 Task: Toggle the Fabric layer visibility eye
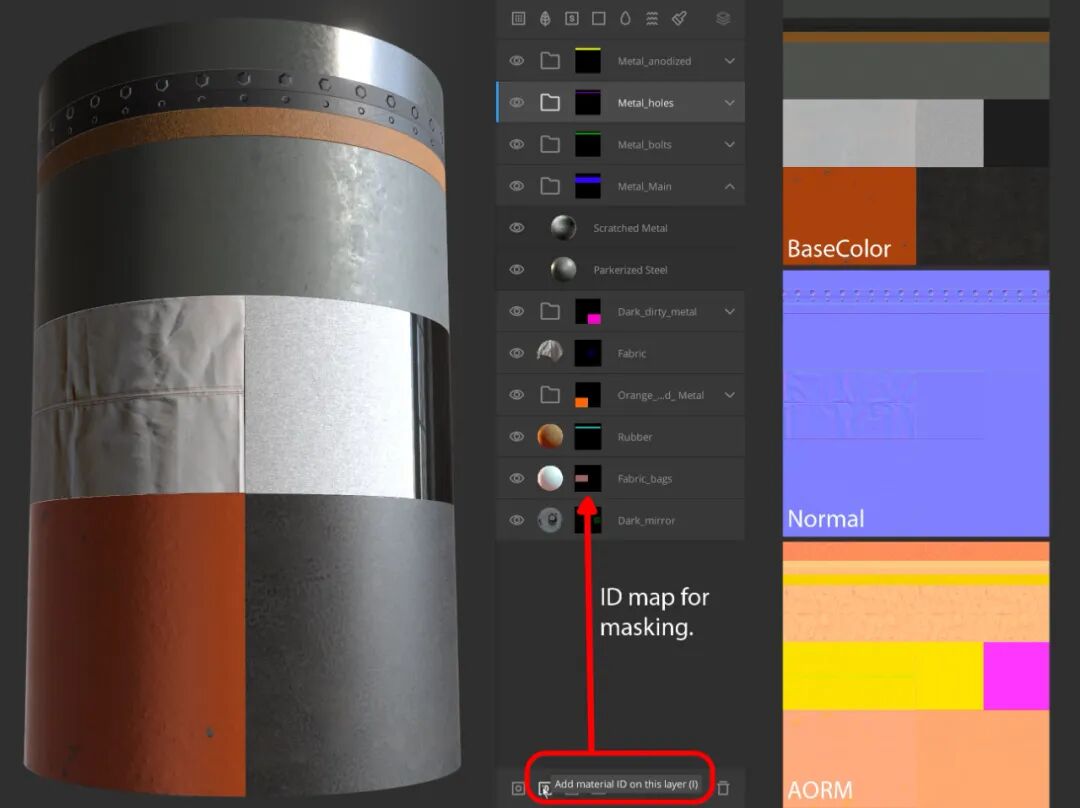517,353
